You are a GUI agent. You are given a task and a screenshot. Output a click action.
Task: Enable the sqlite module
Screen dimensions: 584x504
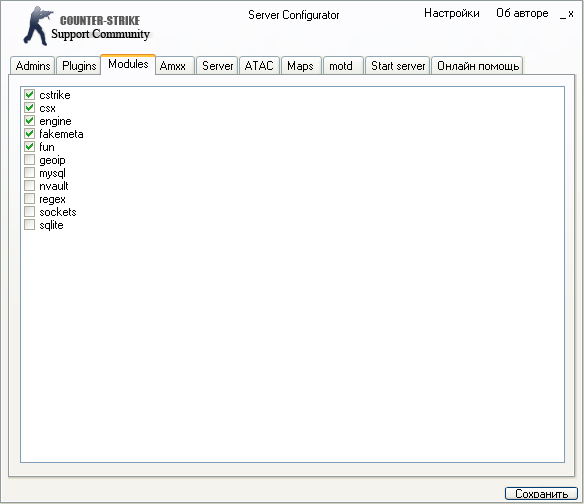pyautogui.click(x=29, y=225)
